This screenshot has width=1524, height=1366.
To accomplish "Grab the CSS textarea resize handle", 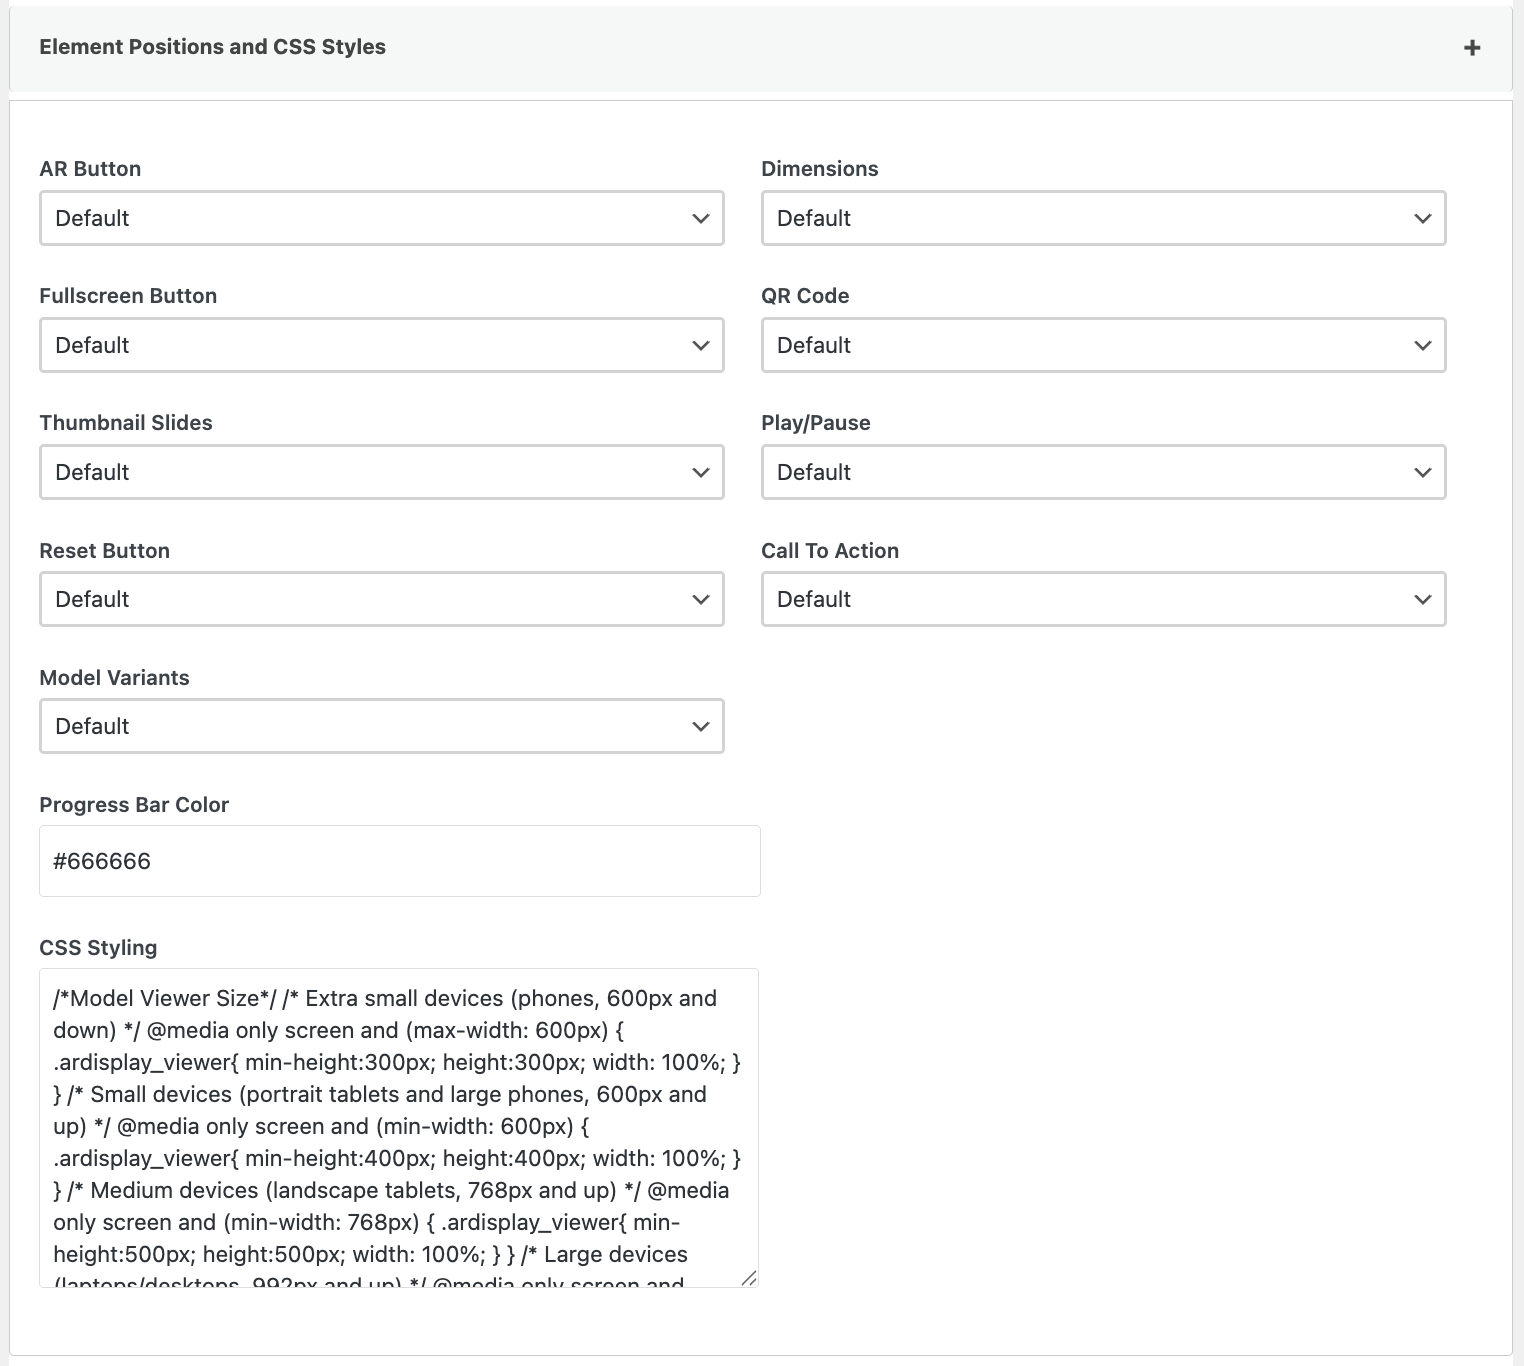I will (x=749, y=1278).
